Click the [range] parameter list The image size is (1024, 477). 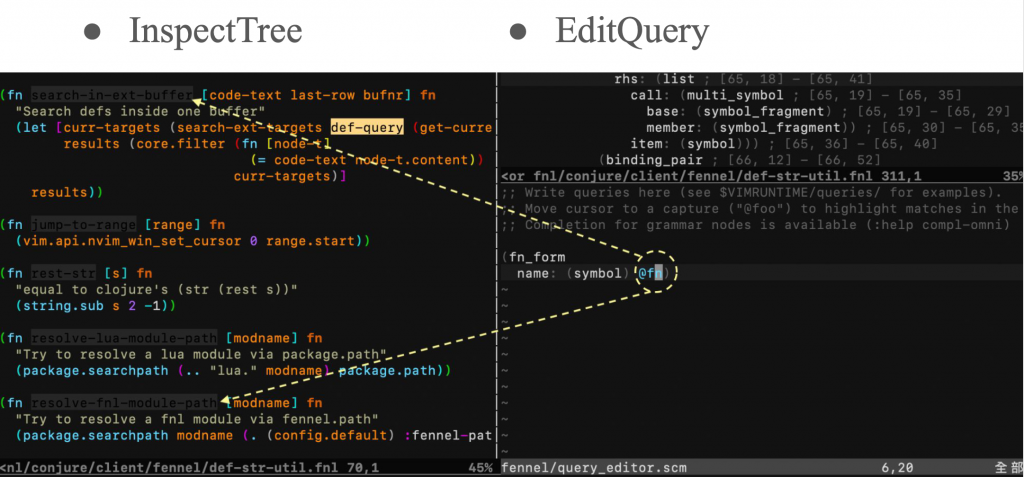[x=172, y=225]
